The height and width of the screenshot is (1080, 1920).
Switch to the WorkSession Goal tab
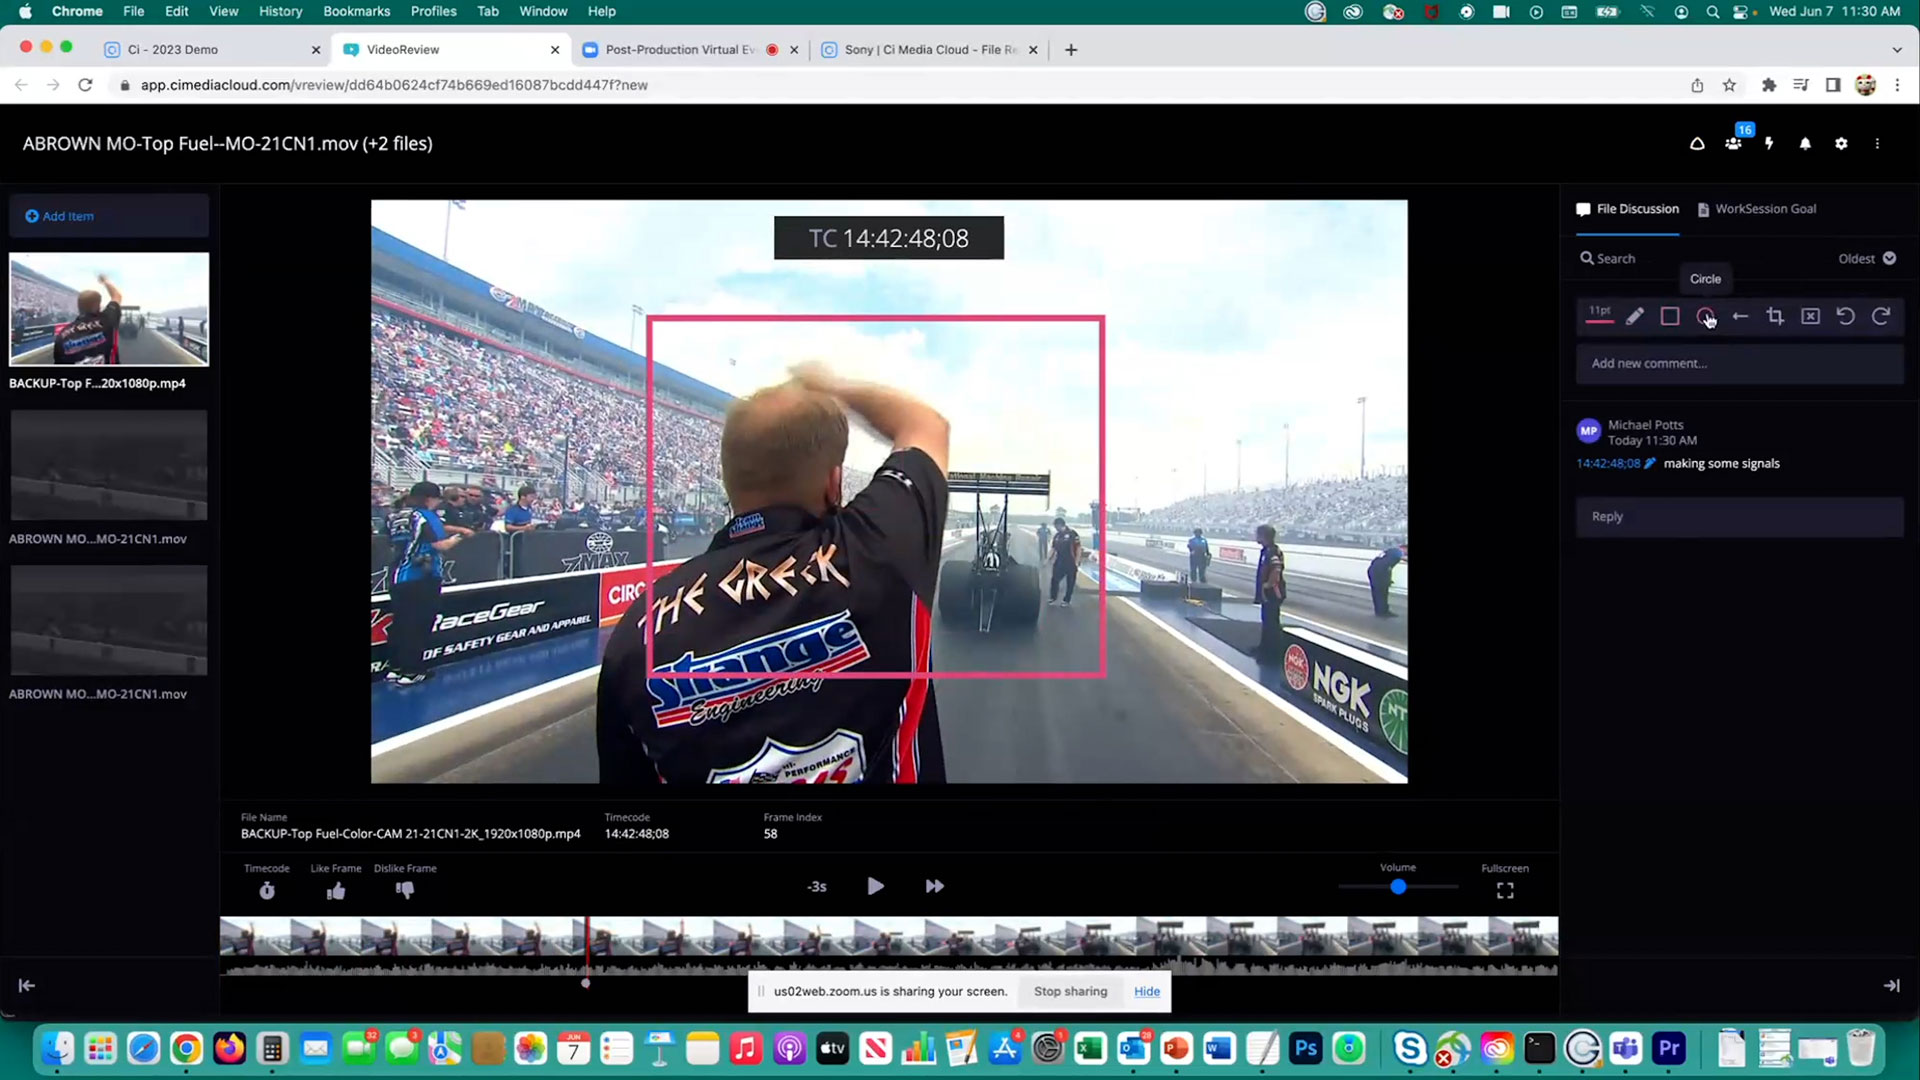tap(1756, 209)
